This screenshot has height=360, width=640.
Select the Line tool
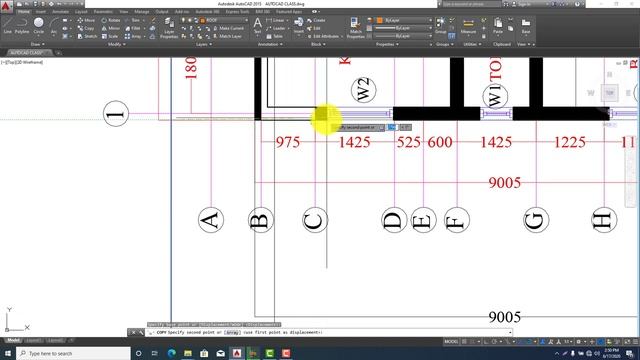click(7, 26)
